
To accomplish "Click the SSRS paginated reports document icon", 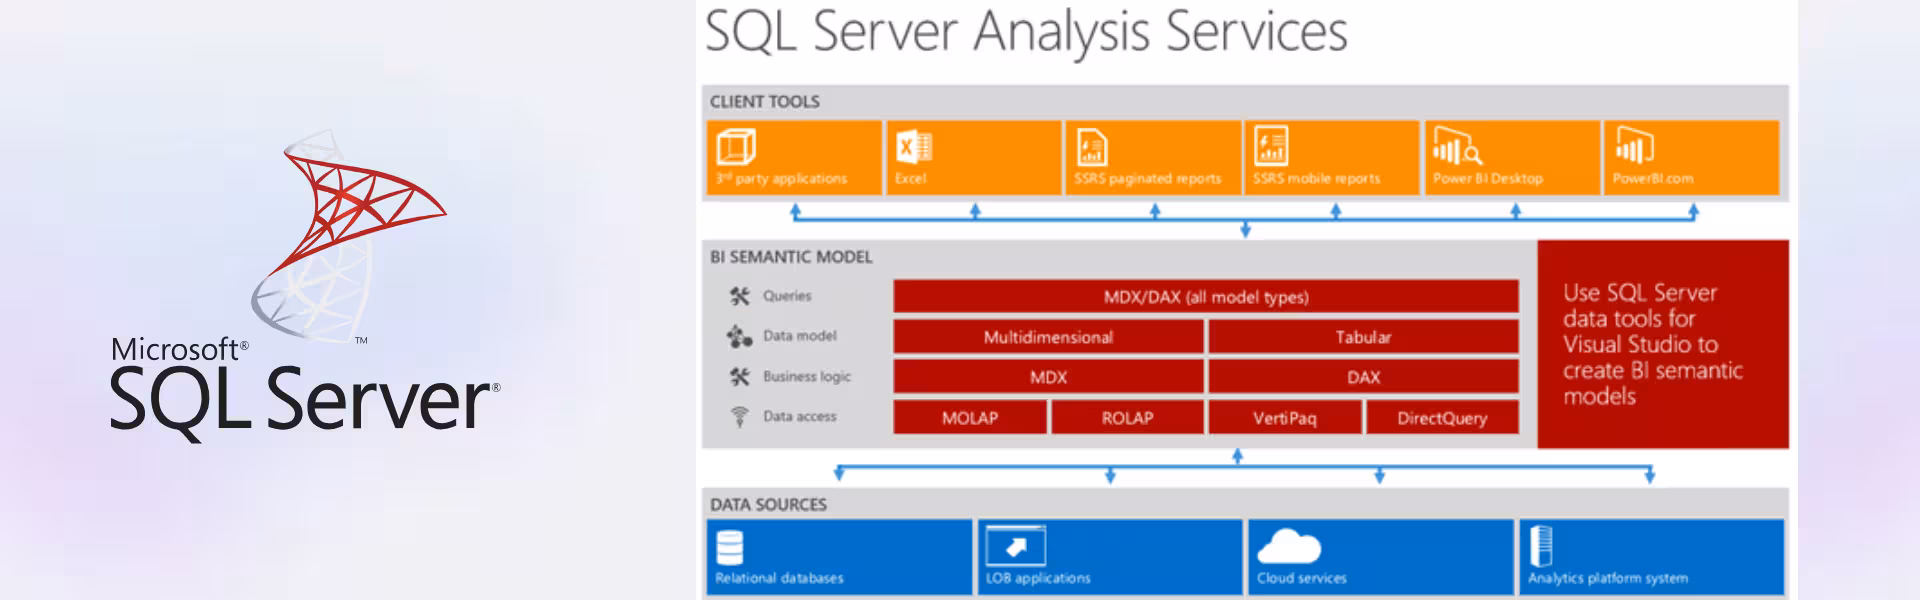I will coord(1091,147).
